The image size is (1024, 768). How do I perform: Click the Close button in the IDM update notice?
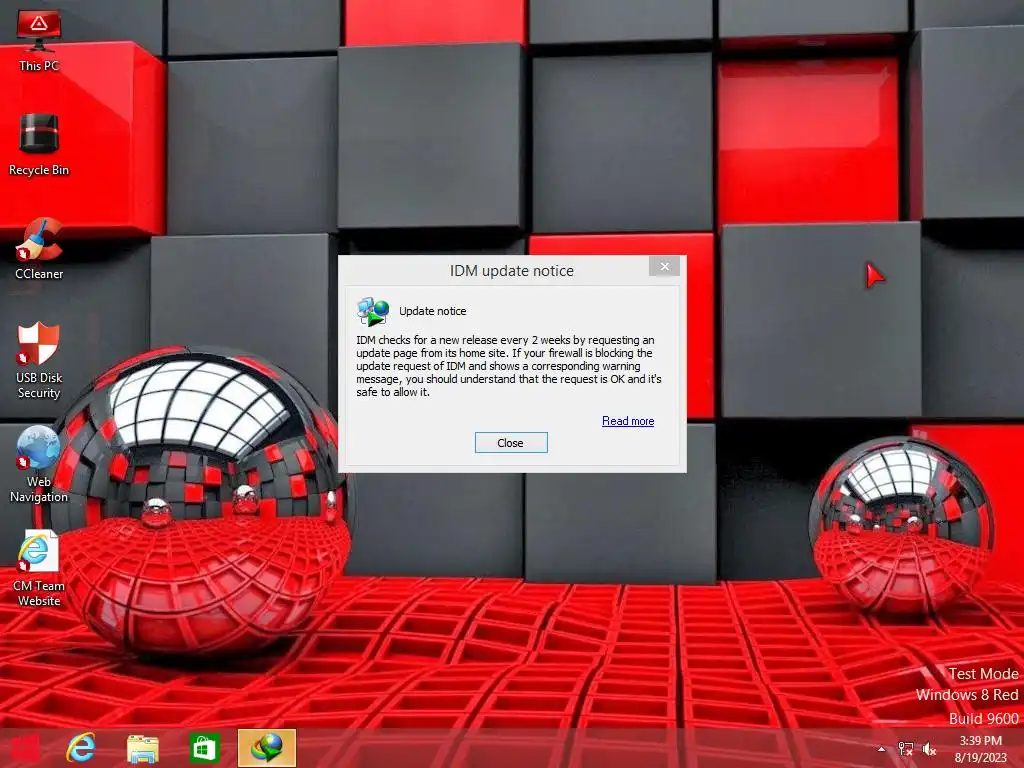click(x=511, y=443)
